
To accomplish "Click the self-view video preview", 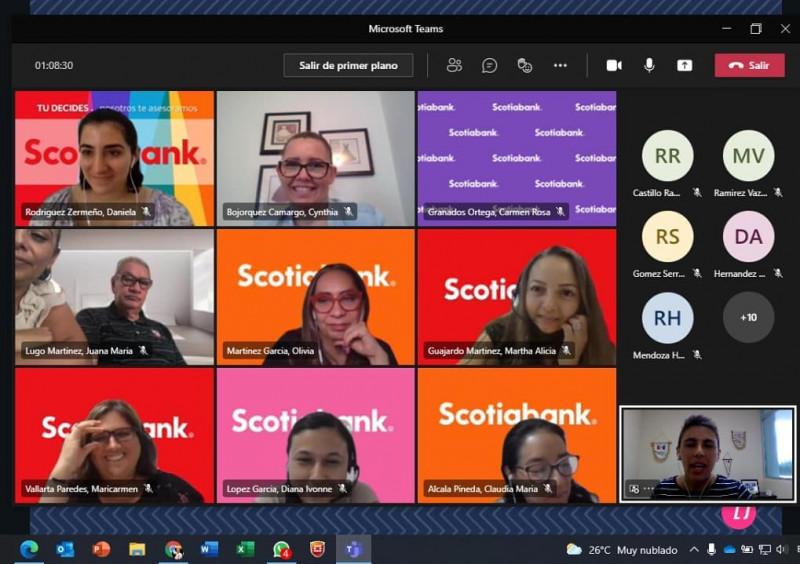I will click(x=708, y=454).
